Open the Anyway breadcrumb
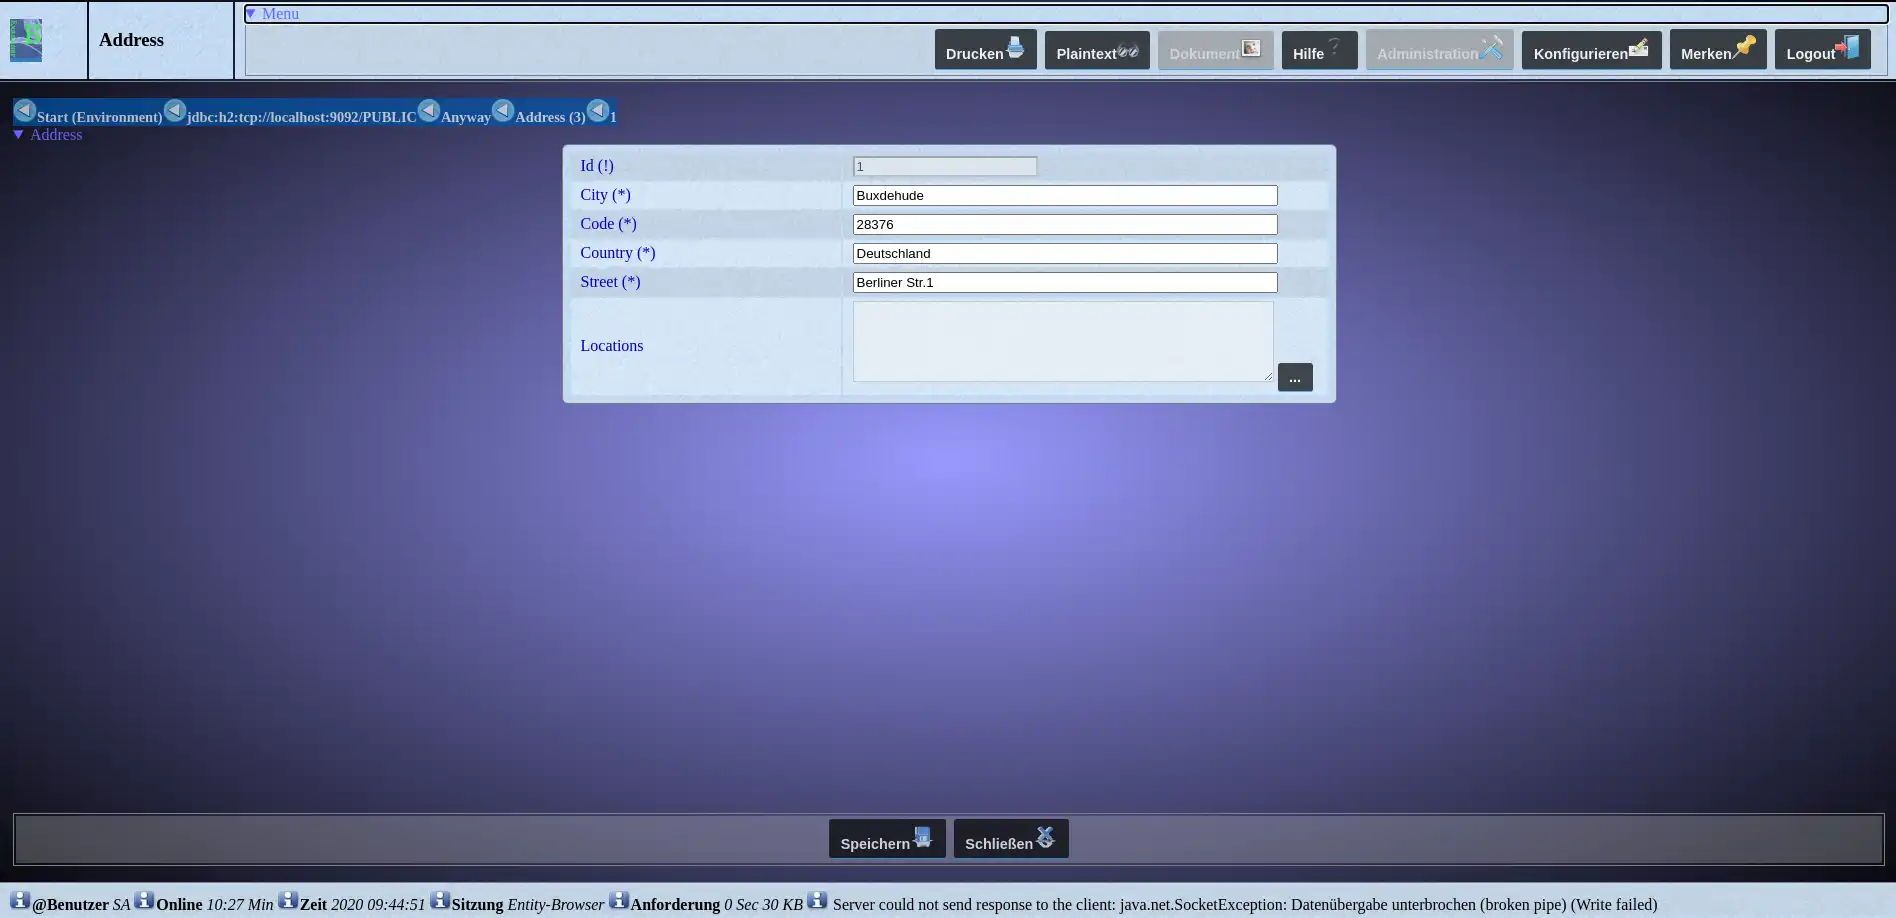 [466, 117]
